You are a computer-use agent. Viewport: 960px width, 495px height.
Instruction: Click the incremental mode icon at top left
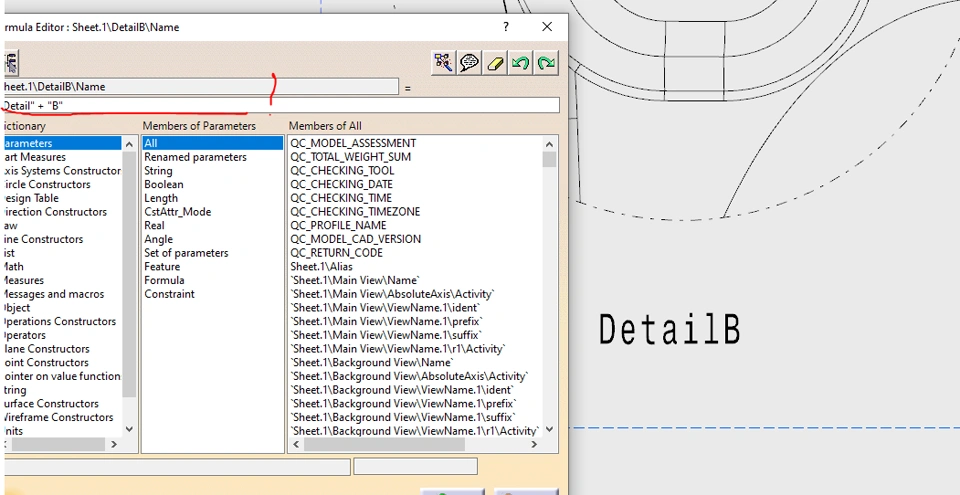tap(11, 63)
